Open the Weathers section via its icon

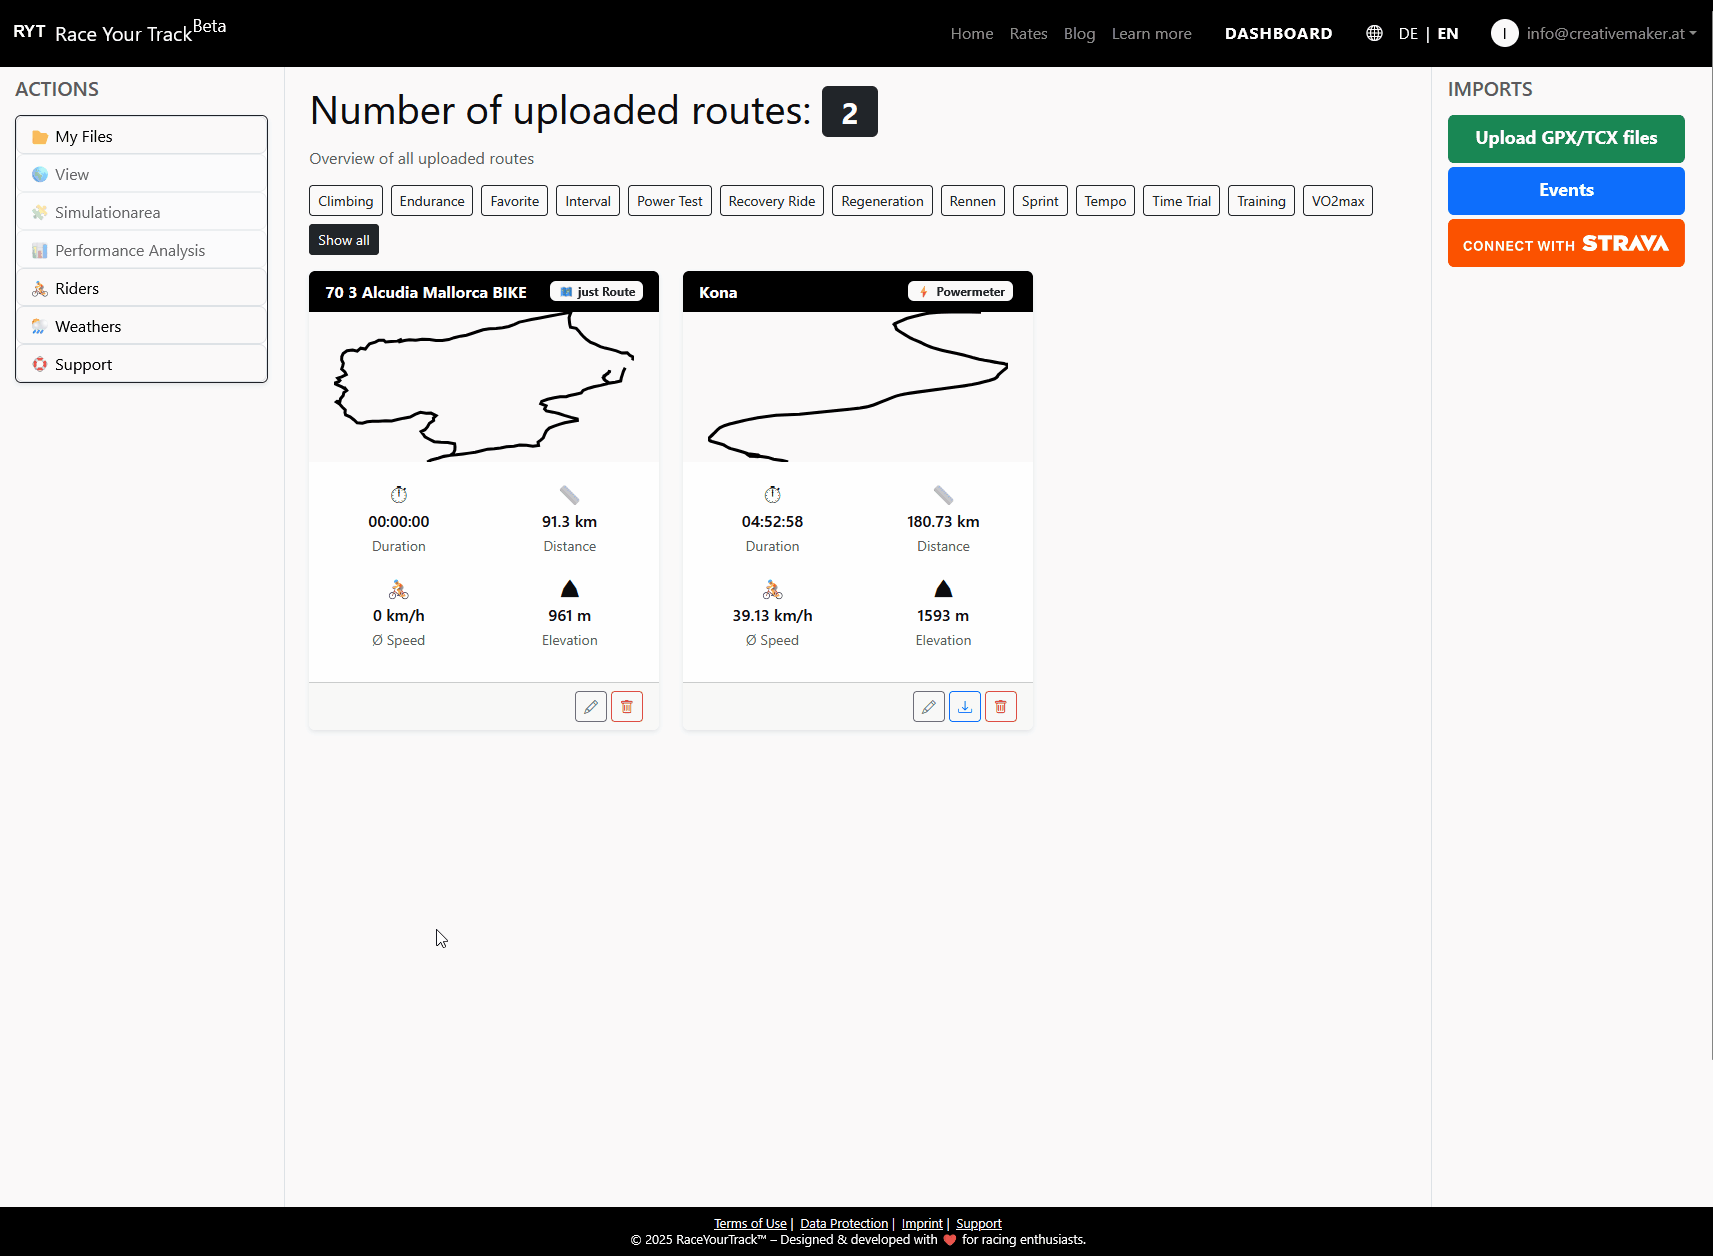pyautogui.click(x=39, y=326)
